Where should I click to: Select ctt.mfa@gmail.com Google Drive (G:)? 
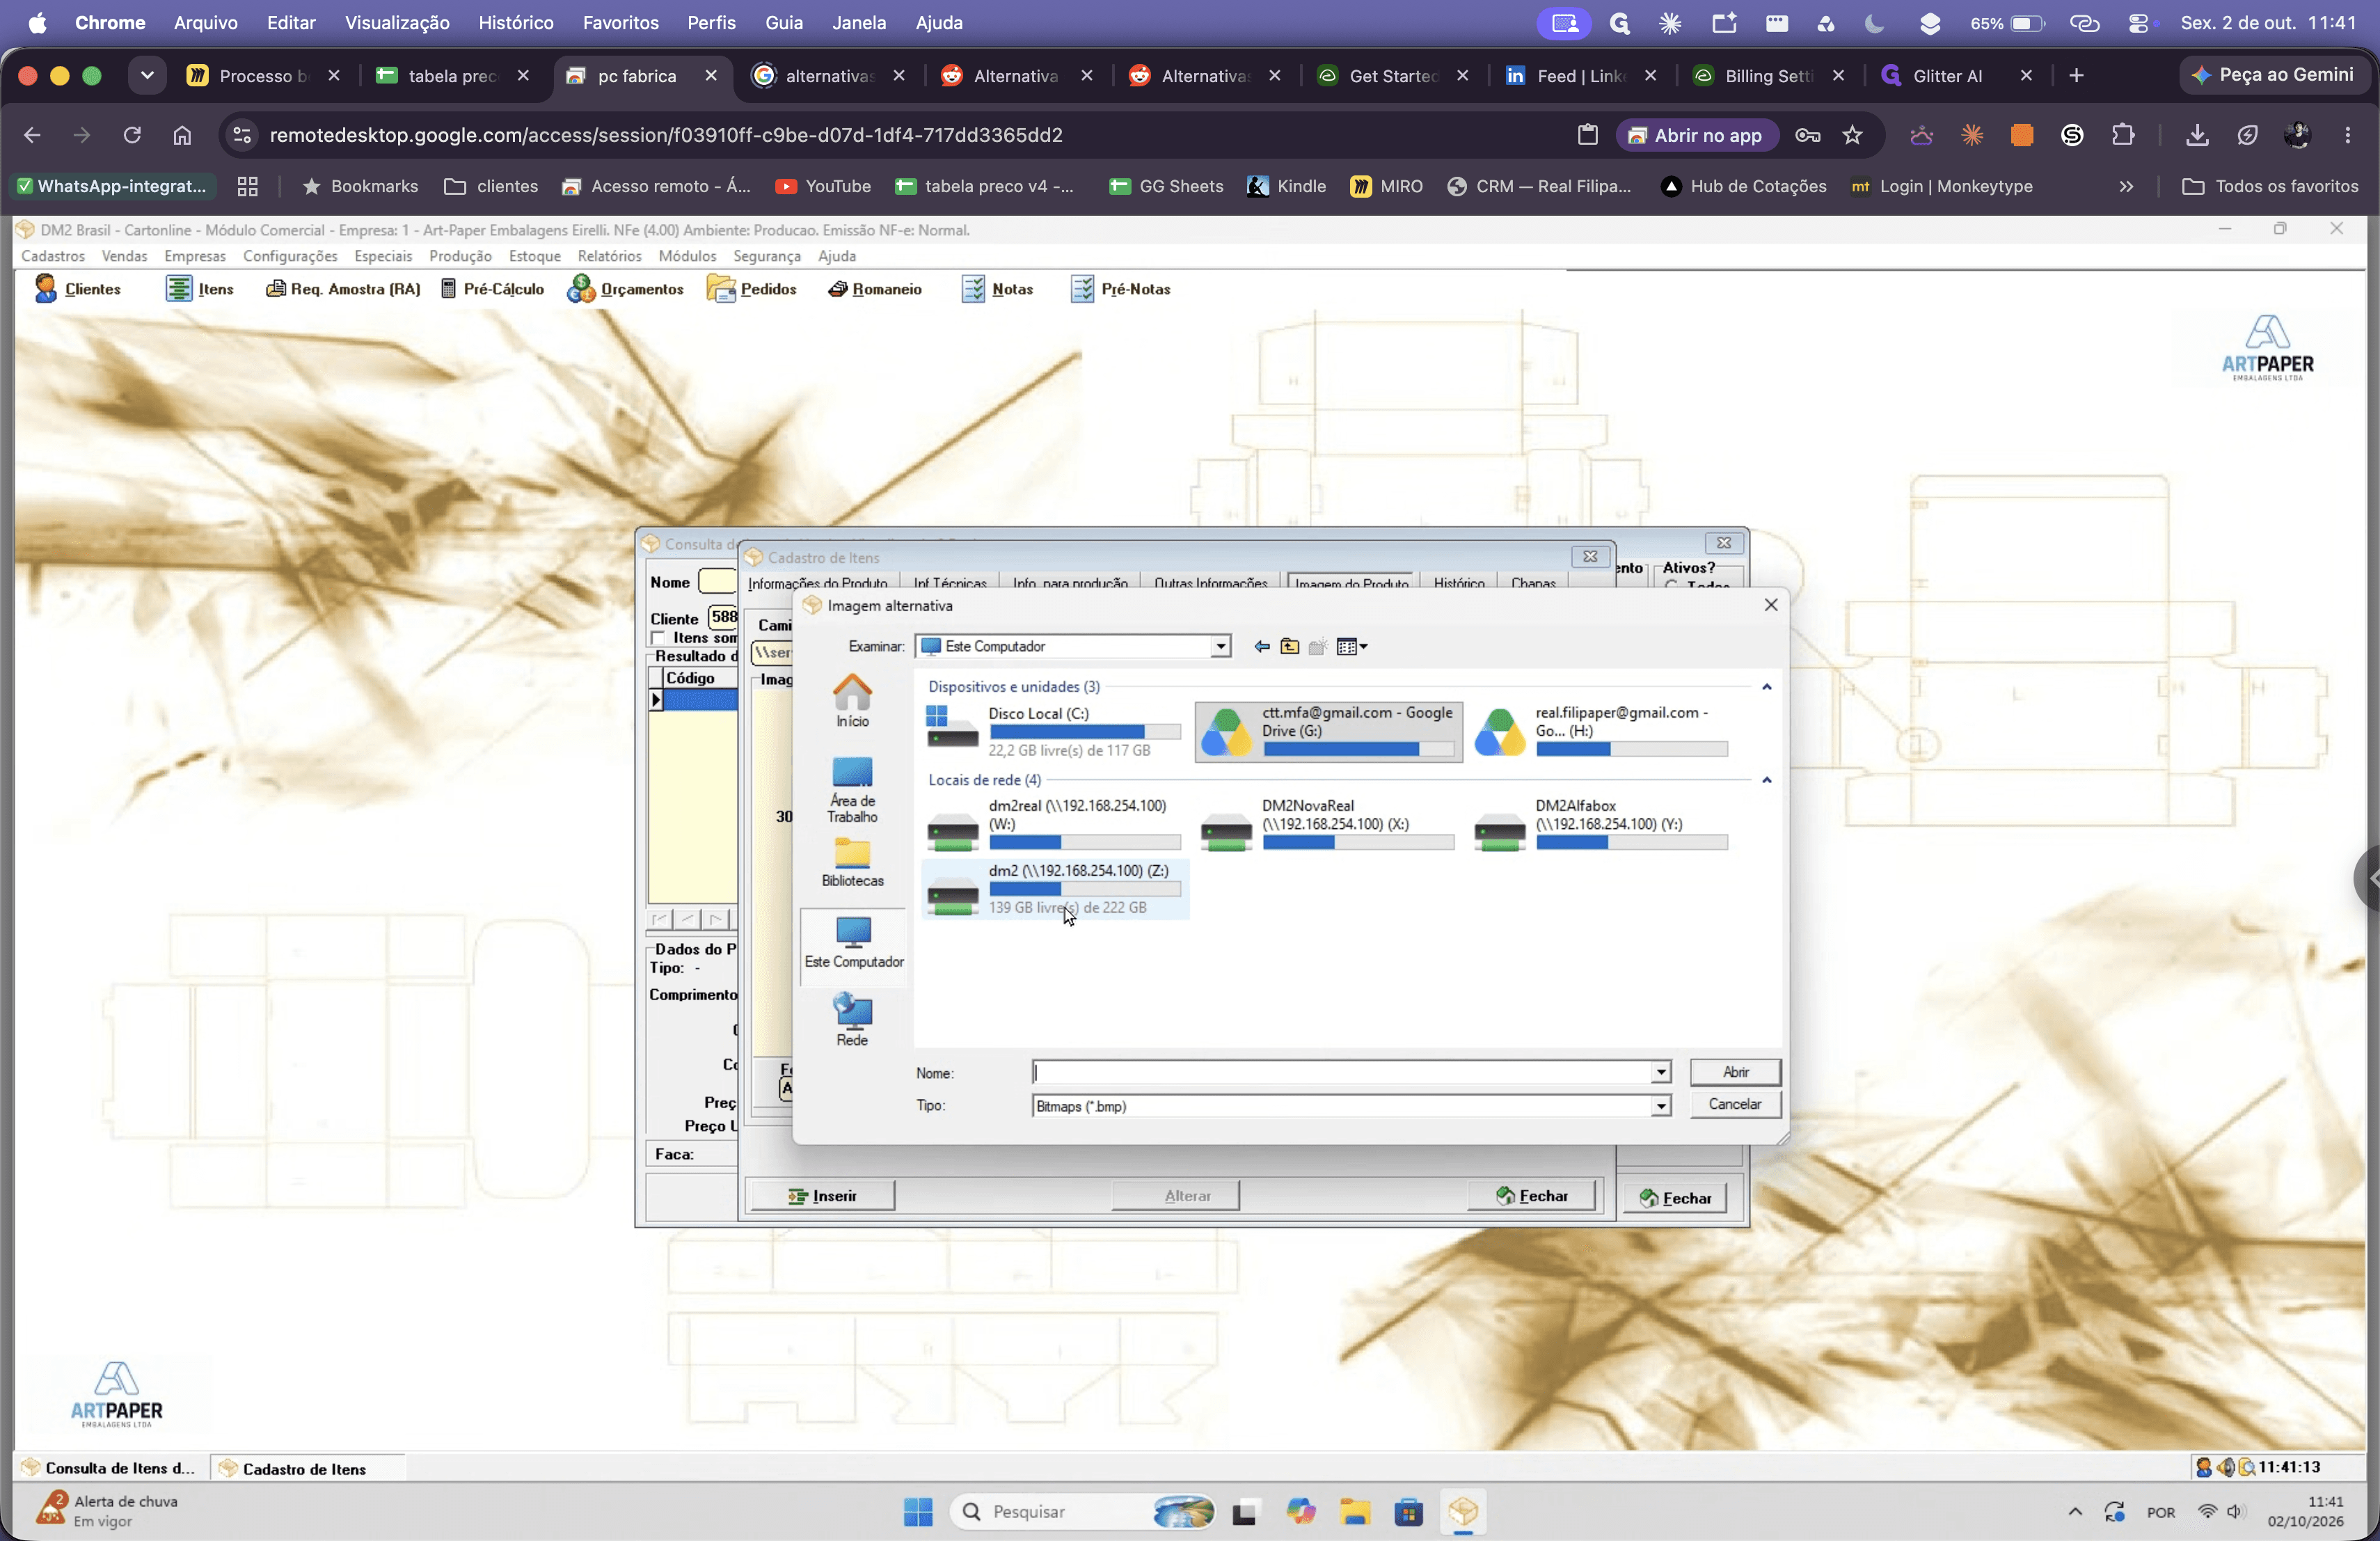coord(1328,731)
